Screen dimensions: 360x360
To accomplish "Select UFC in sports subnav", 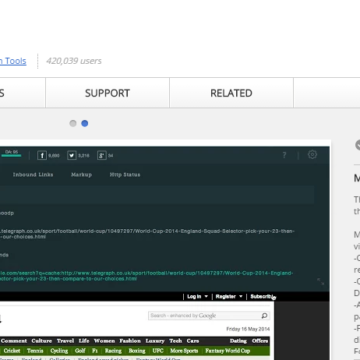I will [158, 351].
